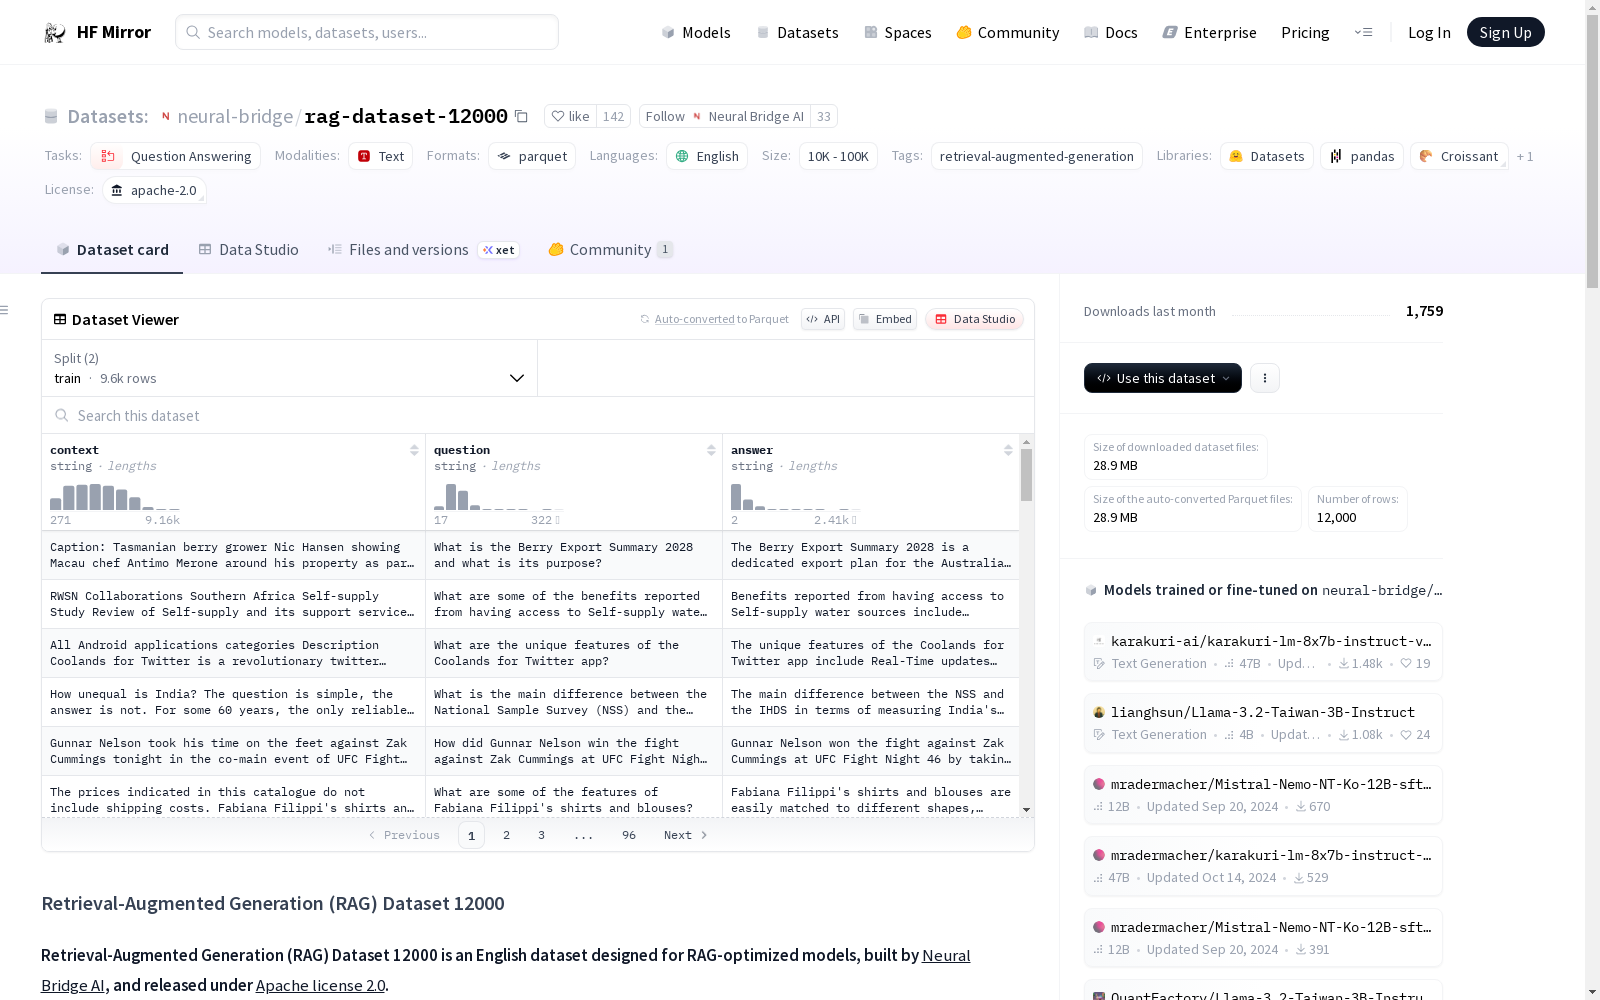
Task: Click the Question Answering task tag
Action: (176, 156)
